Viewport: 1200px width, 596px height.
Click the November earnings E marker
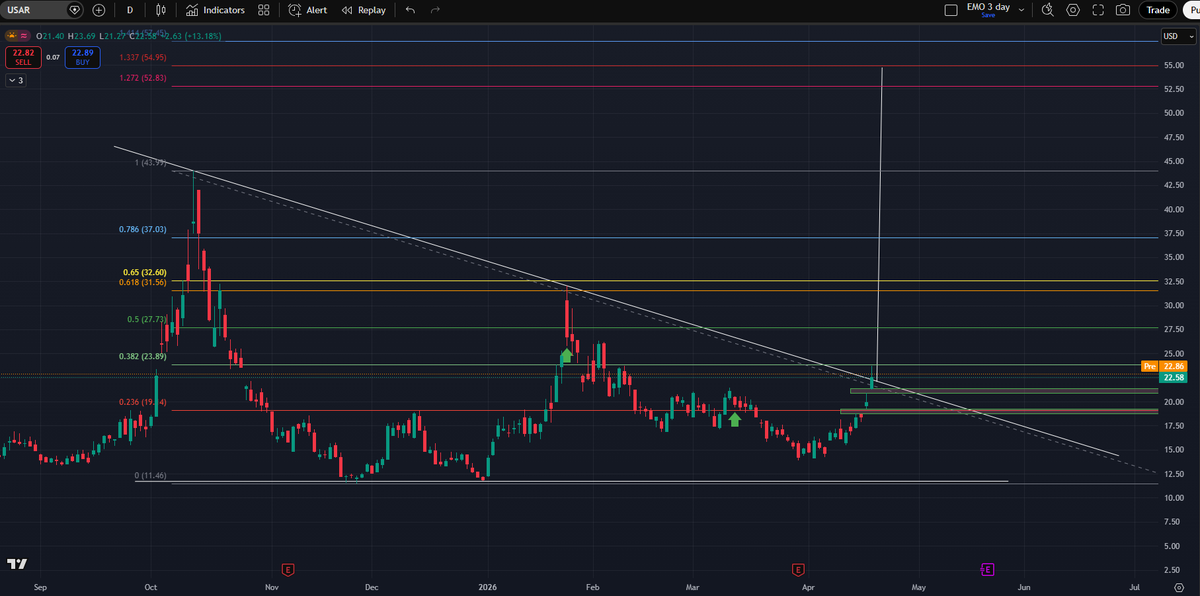tap(287, 569)
